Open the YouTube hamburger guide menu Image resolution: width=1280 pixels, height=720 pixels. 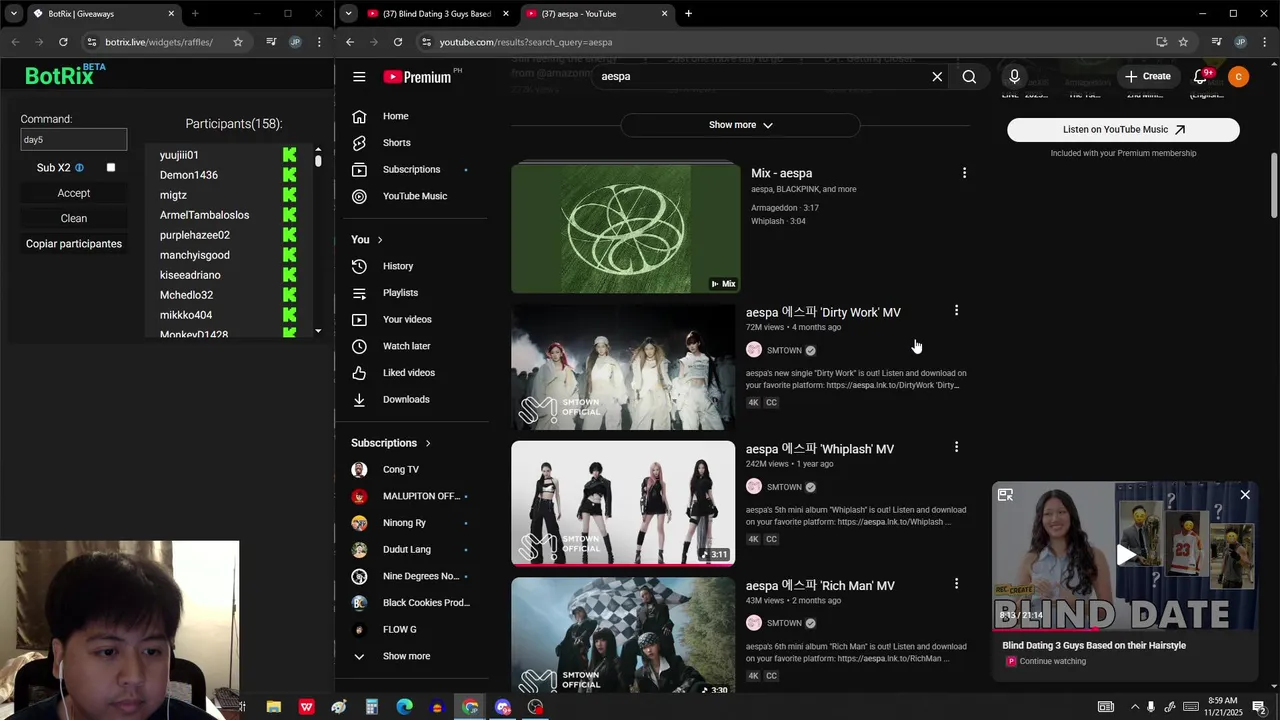[x=359, y=77]
